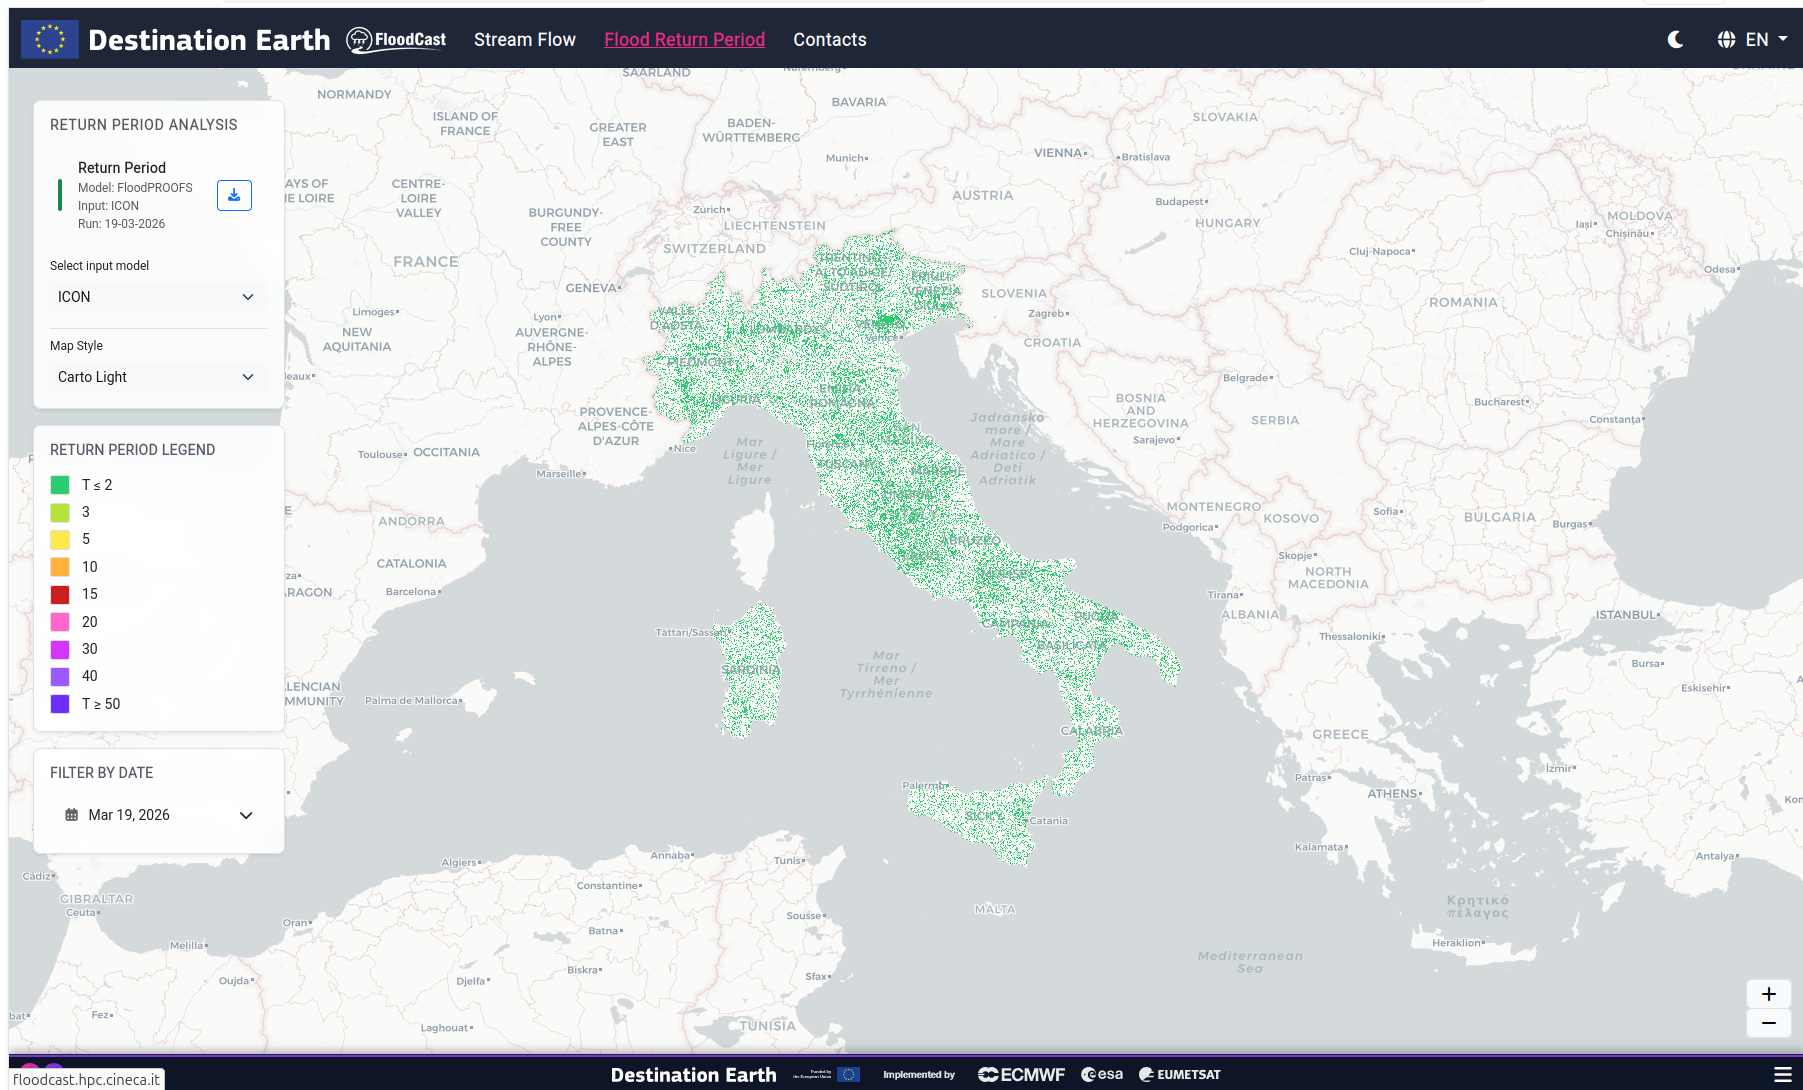1803x1090 pixels.
Task: Open the Contacts page
Action: 830,39
